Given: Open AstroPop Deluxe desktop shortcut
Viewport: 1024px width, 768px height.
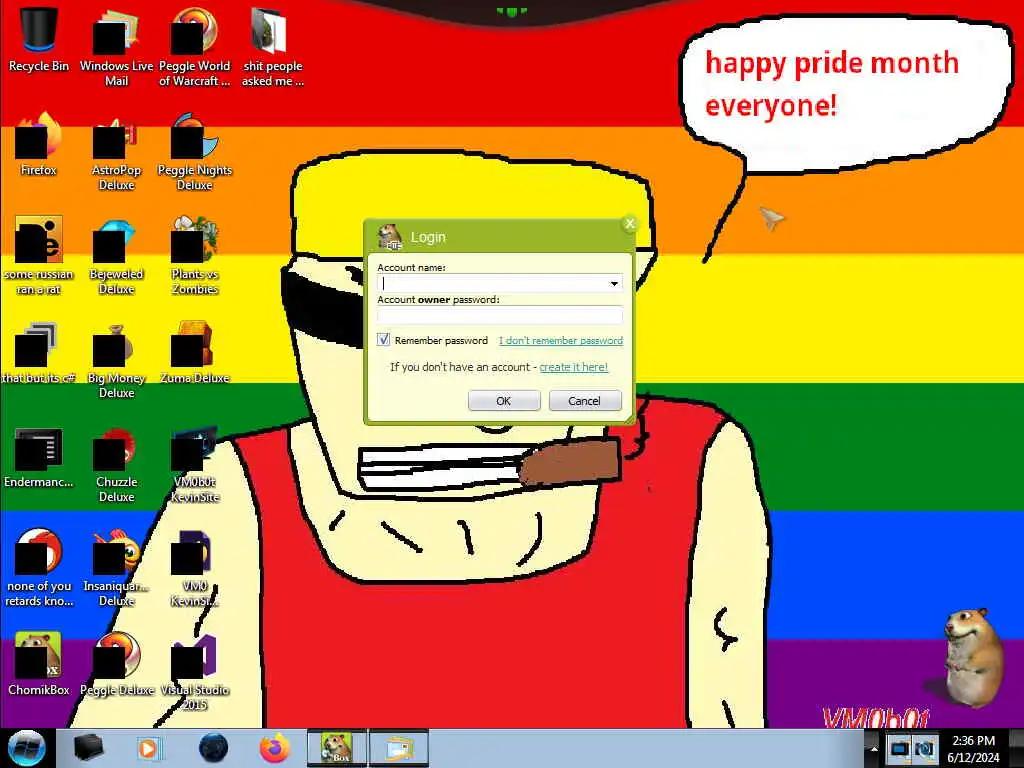Looking at the screenshot, I should [116, 152].
